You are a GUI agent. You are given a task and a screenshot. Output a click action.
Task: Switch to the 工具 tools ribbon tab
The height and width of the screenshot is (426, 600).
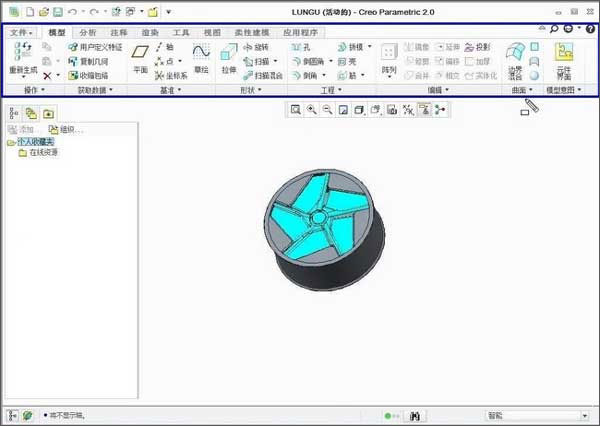(181, 33)
